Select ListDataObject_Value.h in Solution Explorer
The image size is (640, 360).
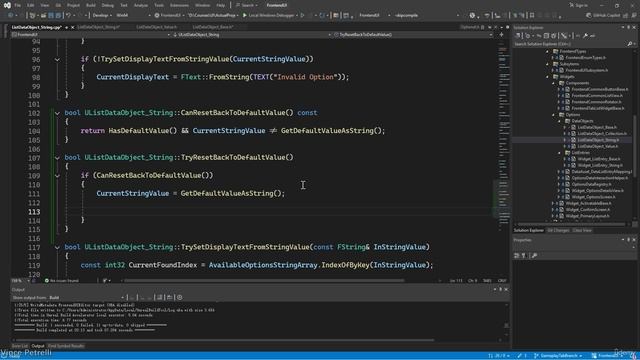point(597,146)
